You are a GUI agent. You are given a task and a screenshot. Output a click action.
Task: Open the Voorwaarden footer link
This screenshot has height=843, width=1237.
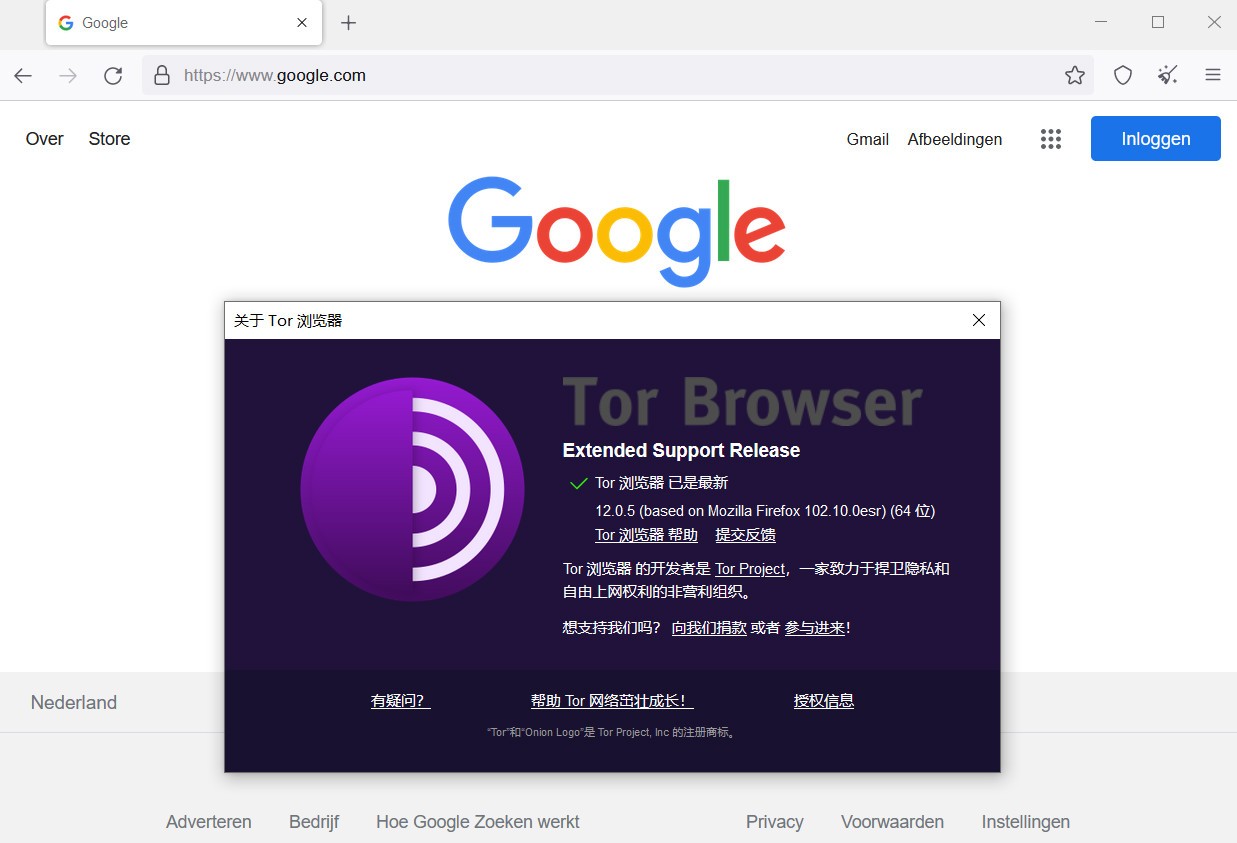pos(892,822)
